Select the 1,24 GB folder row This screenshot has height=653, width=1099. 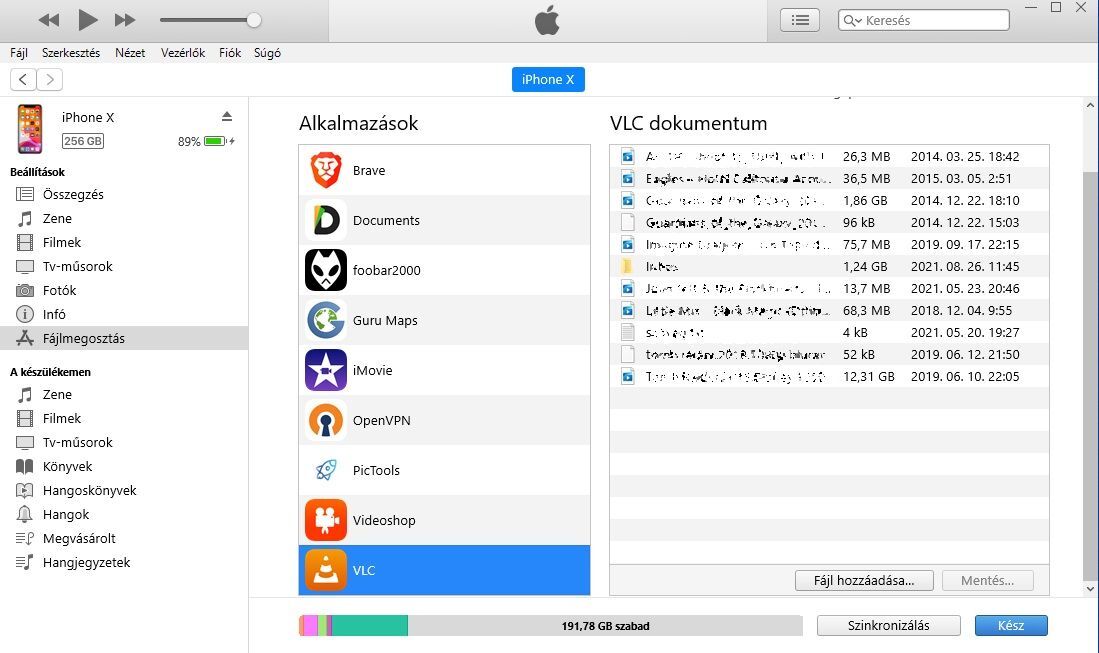point(829,266)
